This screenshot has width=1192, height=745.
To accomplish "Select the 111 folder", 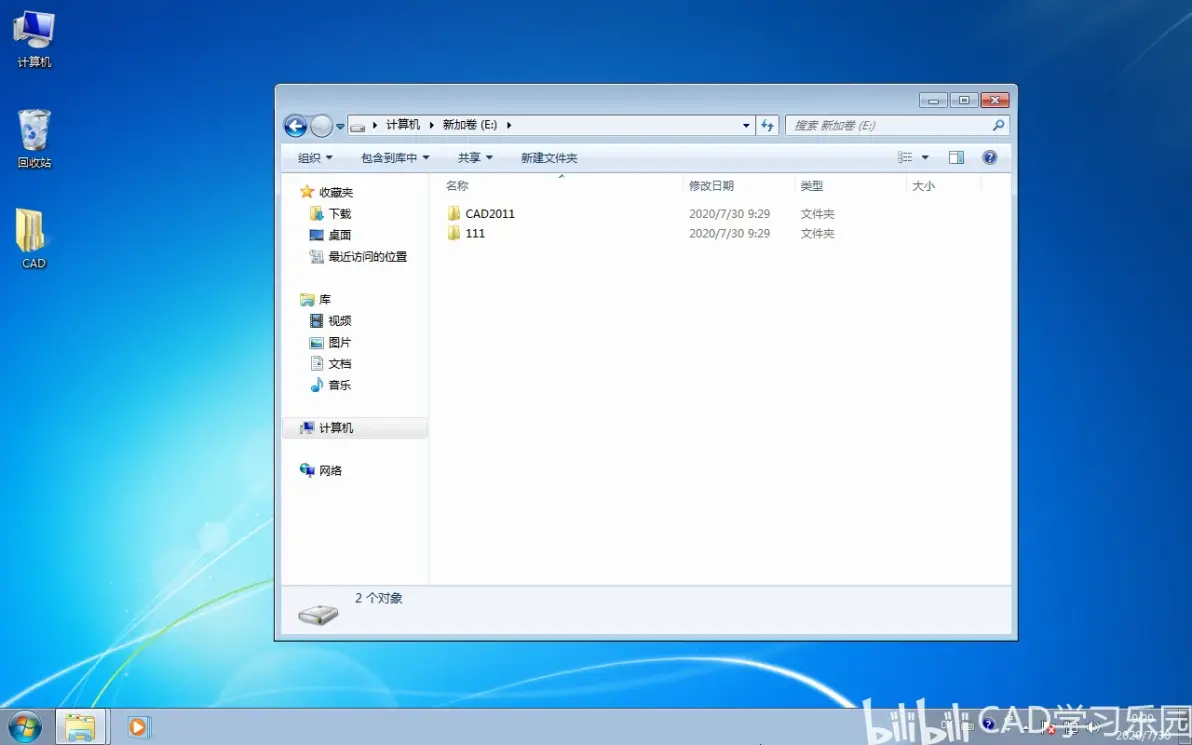I will pos(475,233).
